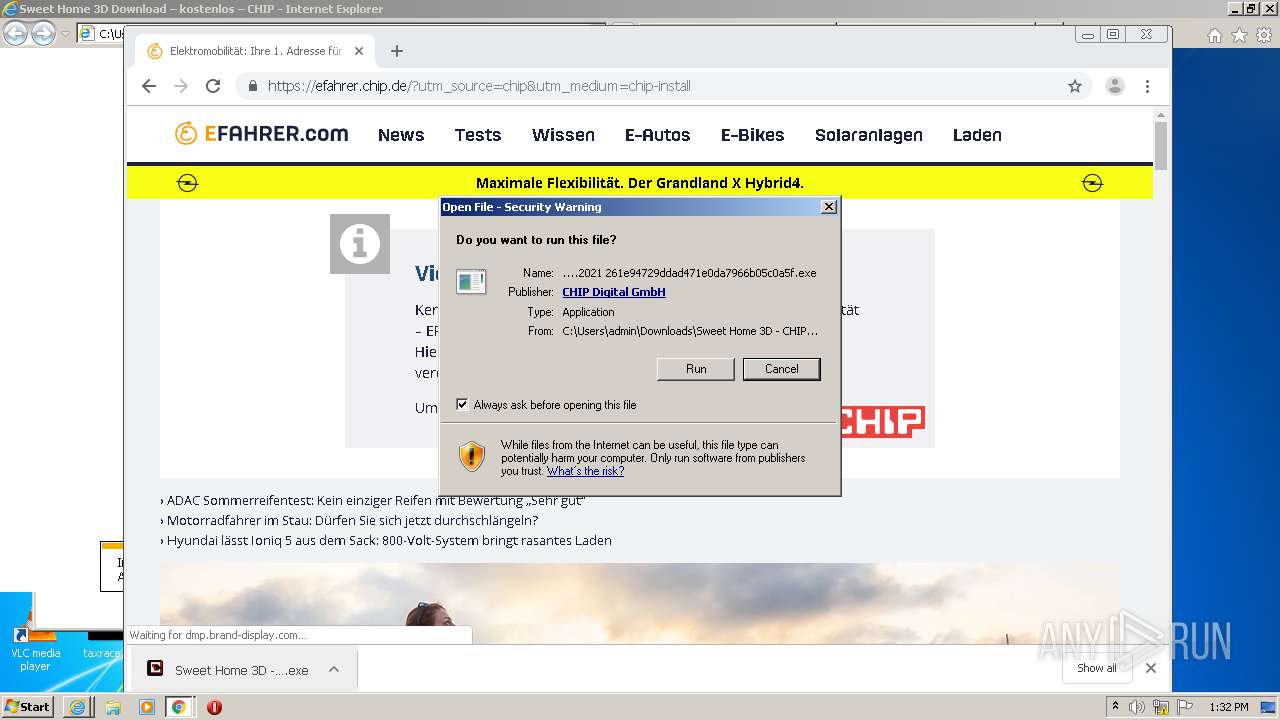Click Internet Explorer back button
The height and width of the screenshot is (720, 1280).
(15, 34)
